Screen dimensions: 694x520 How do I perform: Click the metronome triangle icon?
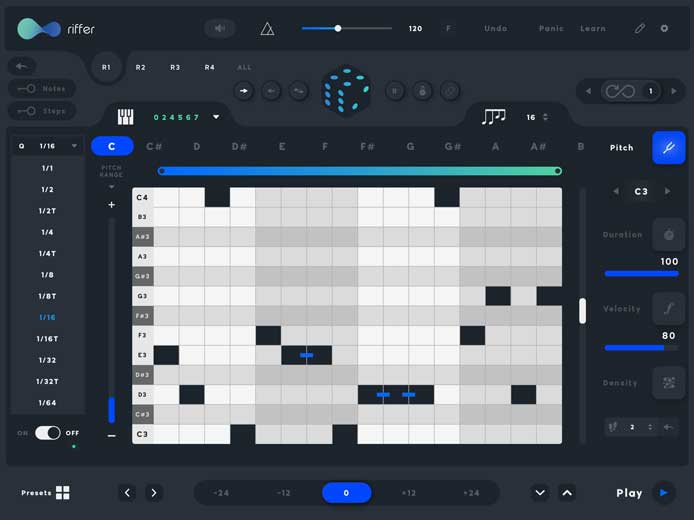coord(267,29)
